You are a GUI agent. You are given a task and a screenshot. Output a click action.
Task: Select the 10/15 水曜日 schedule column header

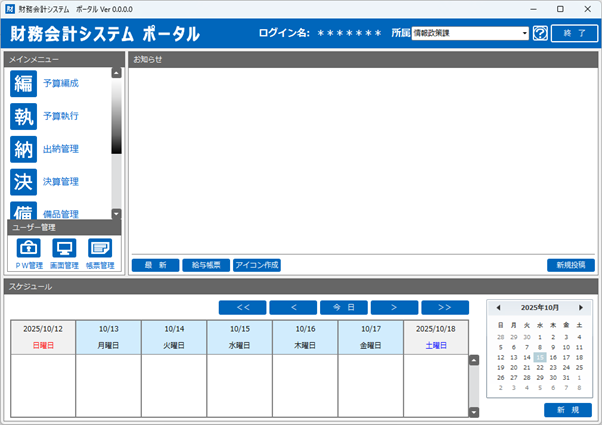pos(239,336)
